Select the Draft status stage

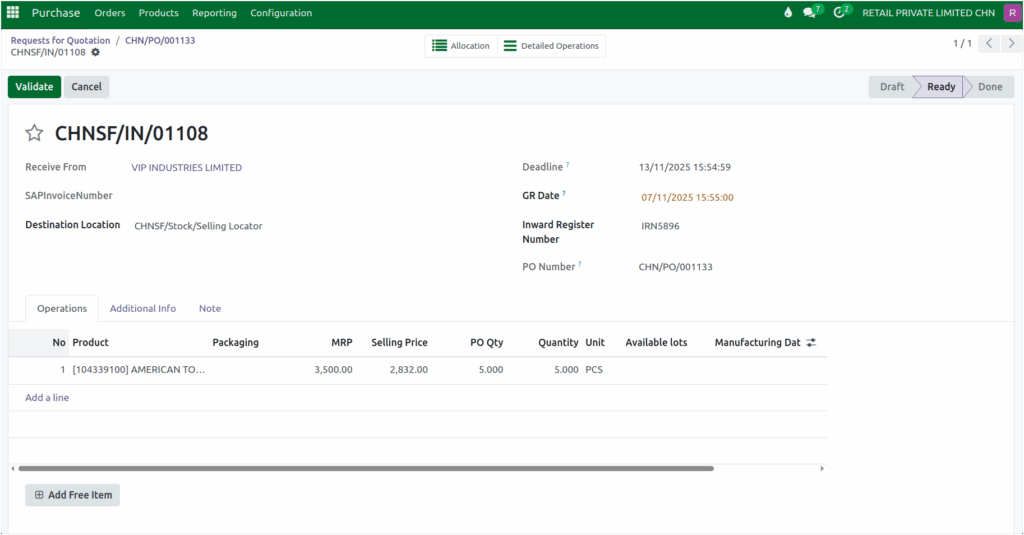coord(891,87)
